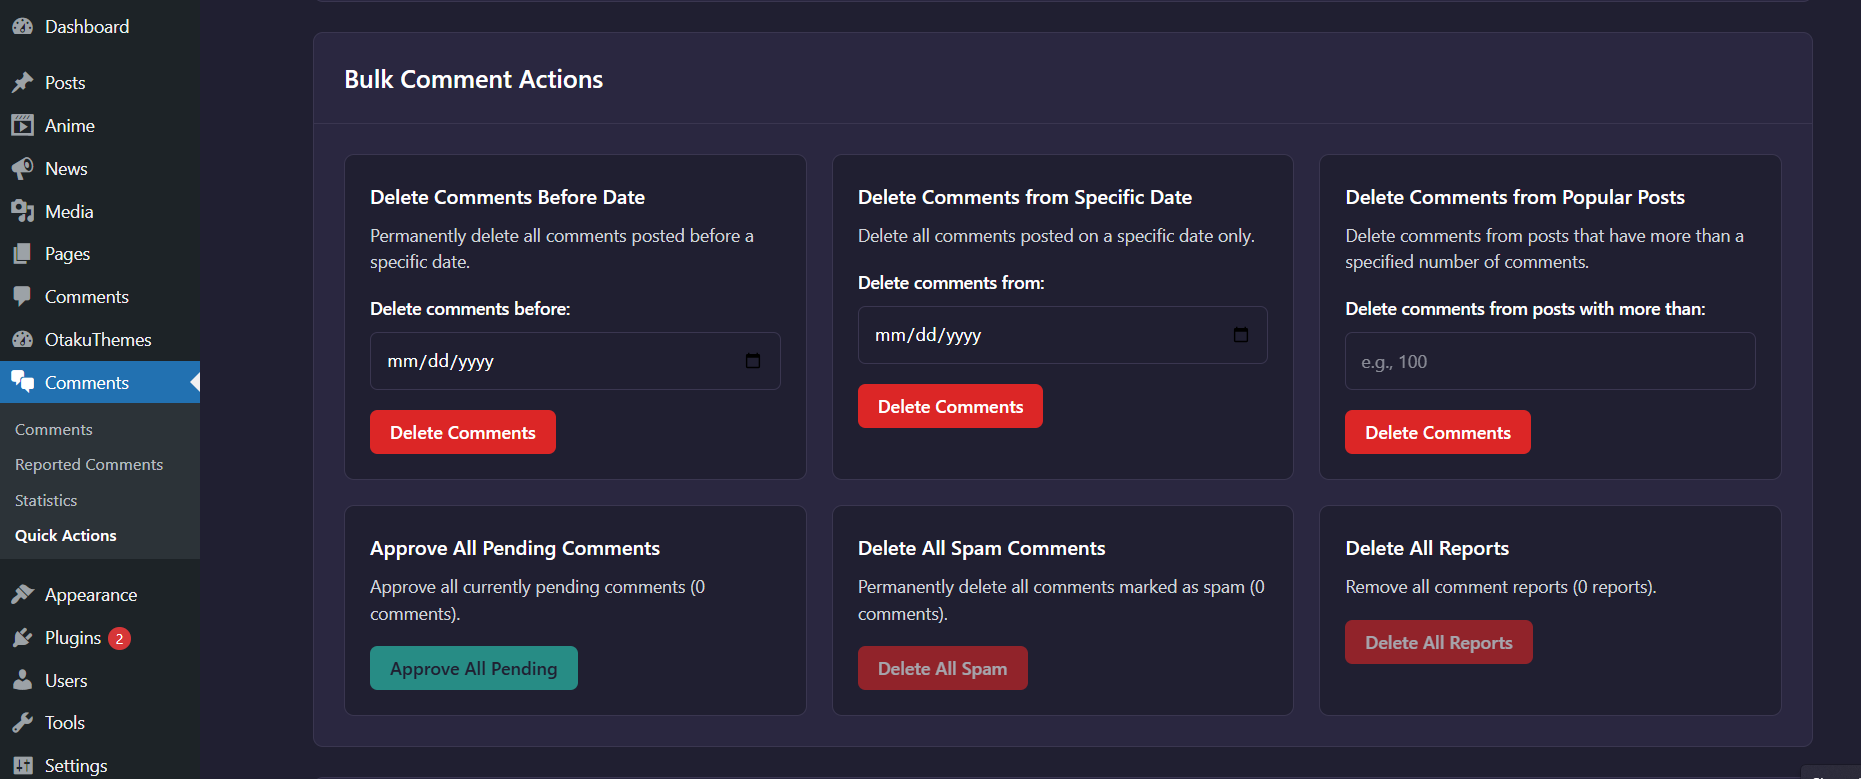Viewport: 1861px width, 779px height.
Task: Click the Users person icon
Action: coord(22,681)
